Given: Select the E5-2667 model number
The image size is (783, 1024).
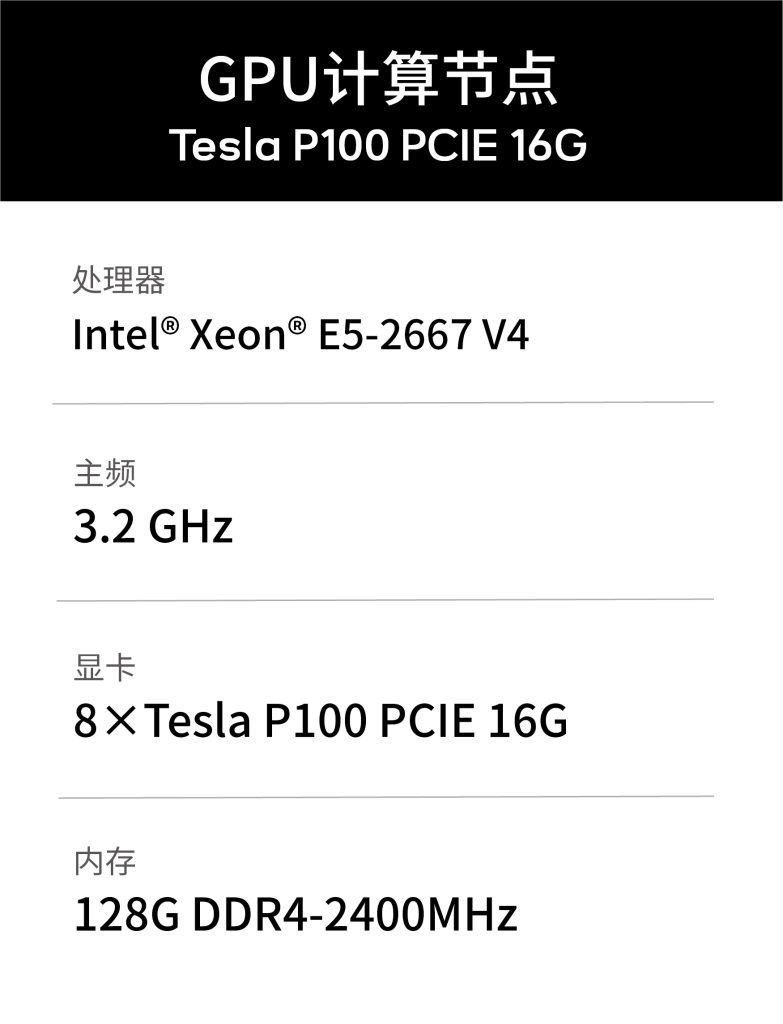Looking at the screenshot, I should 394,335.
